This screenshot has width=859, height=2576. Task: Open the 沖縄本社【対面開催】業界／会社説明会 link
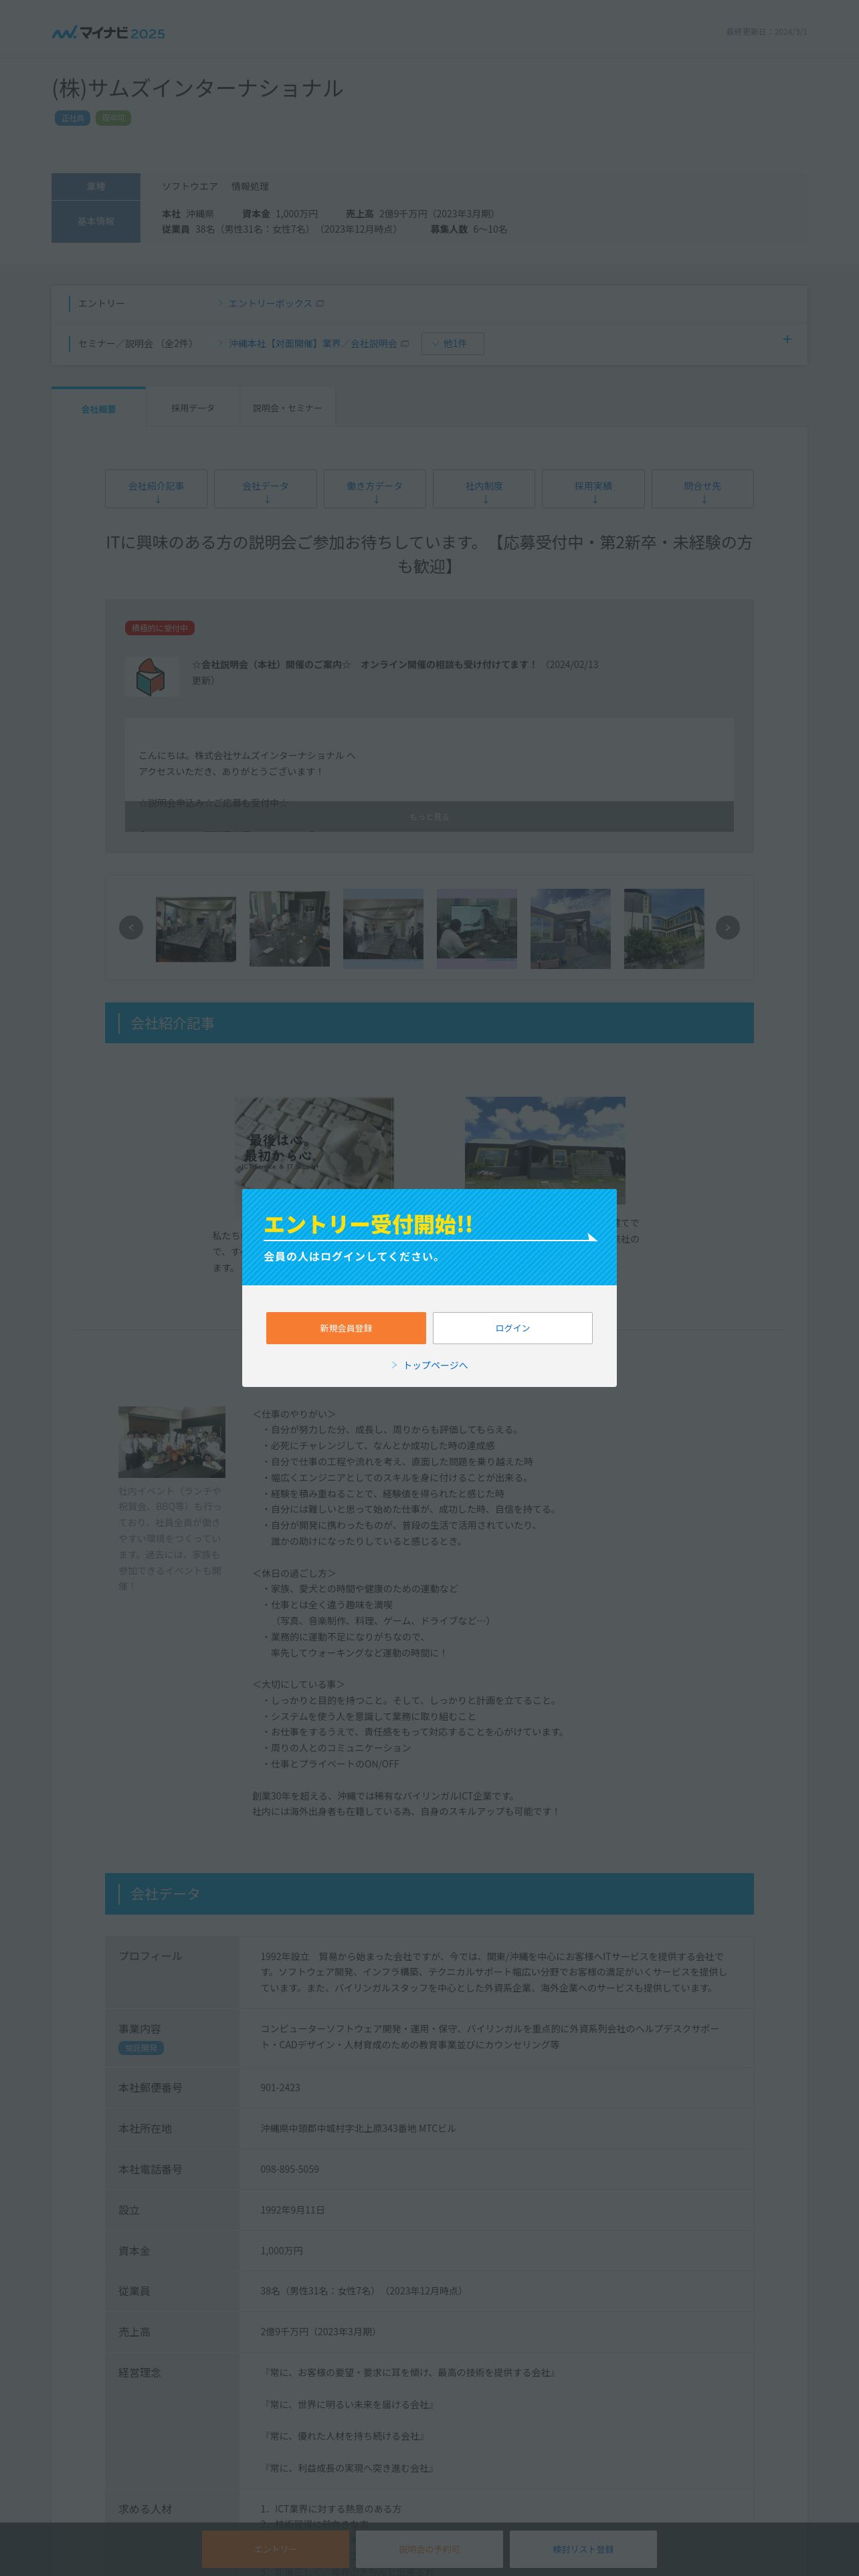click(x=314, y=343)
